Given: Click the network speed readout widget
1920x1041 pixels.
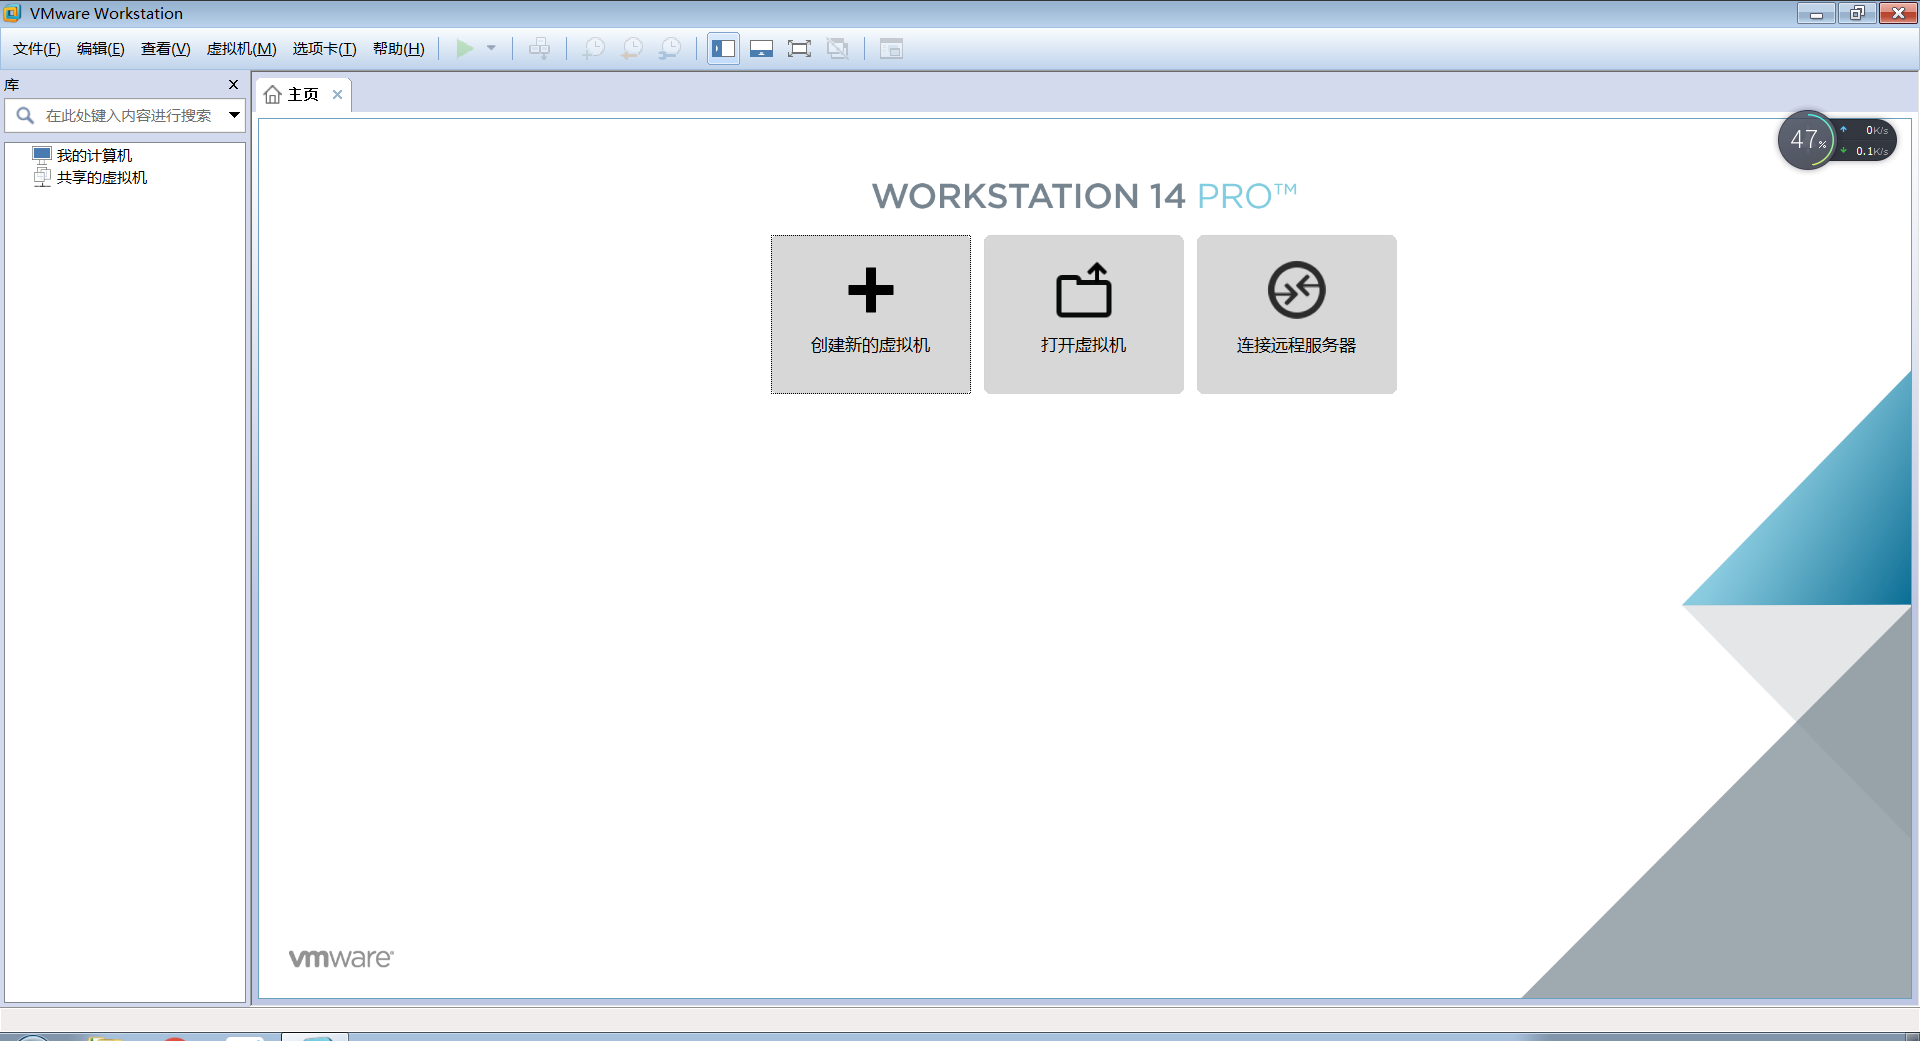Looking at the screenshot, I should point(1866,141).
